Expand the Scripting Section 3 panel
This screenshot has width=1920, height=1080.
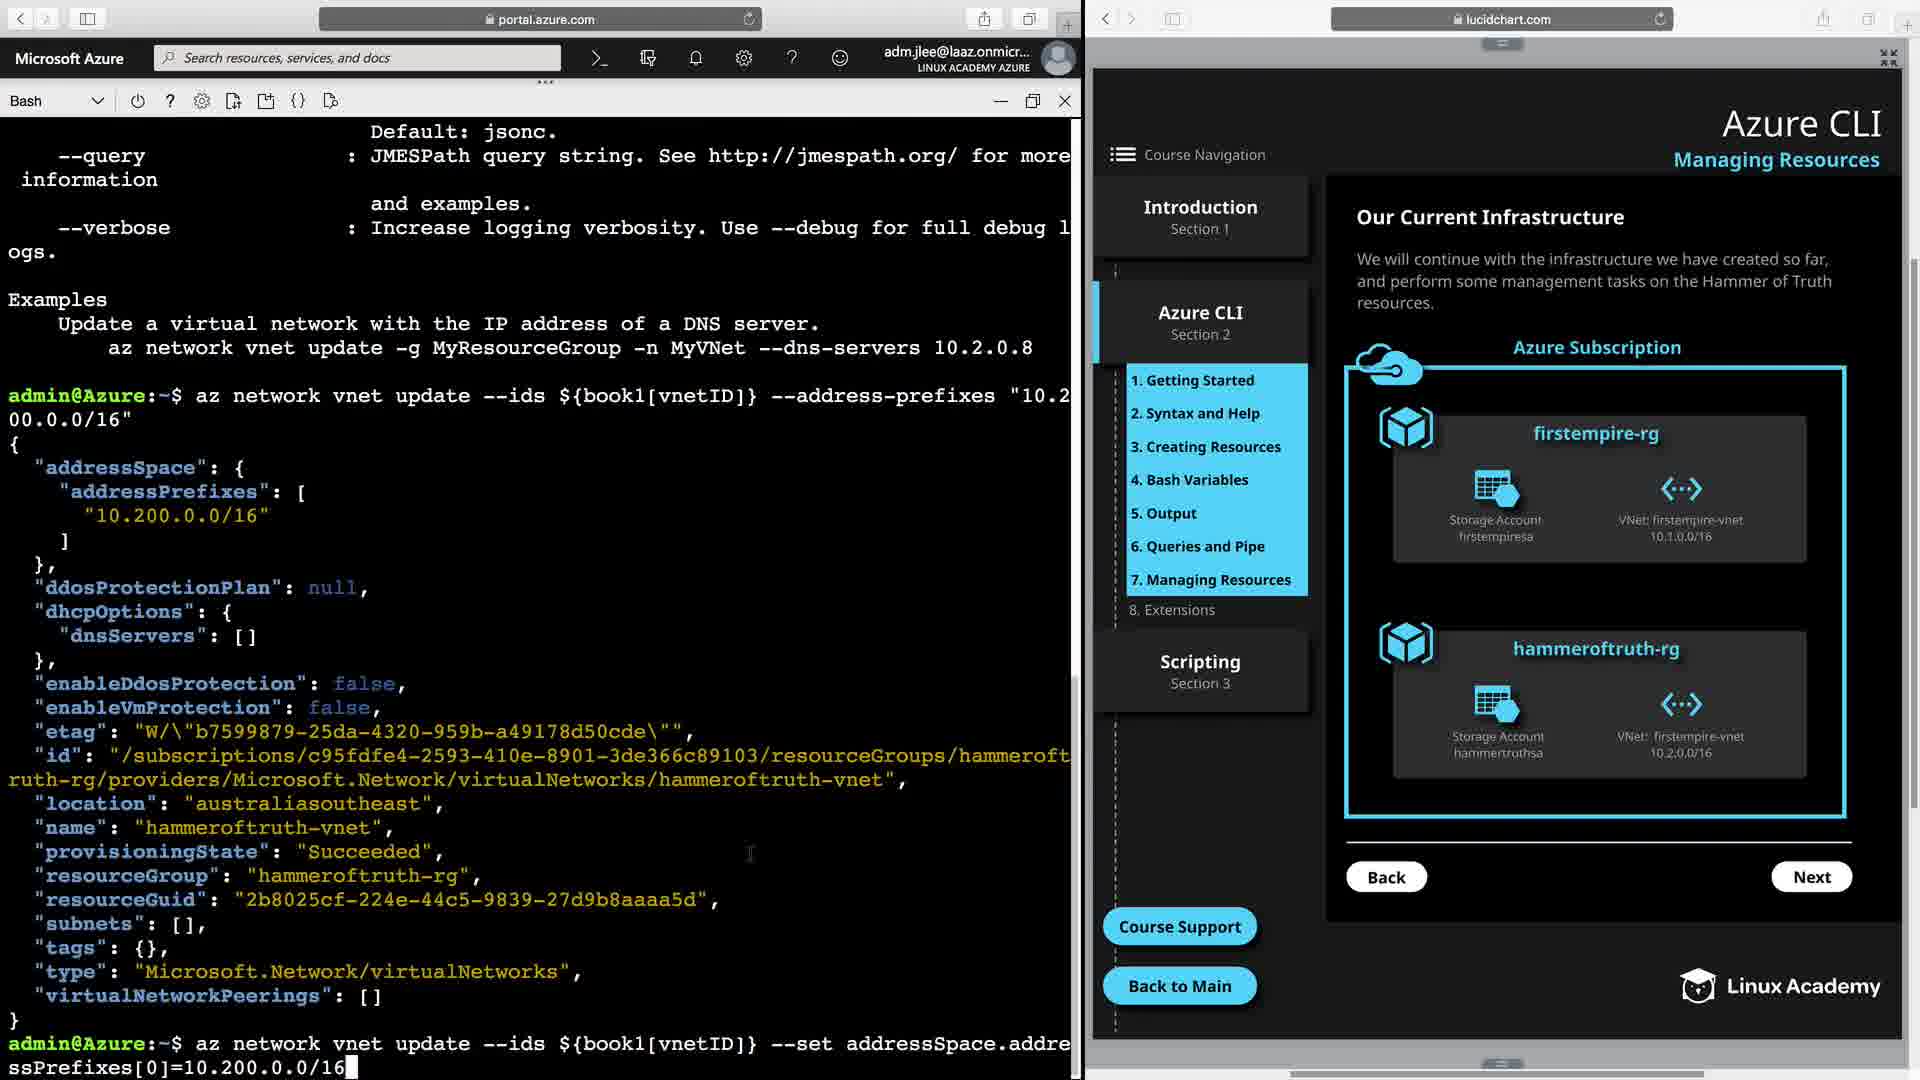1200,671
